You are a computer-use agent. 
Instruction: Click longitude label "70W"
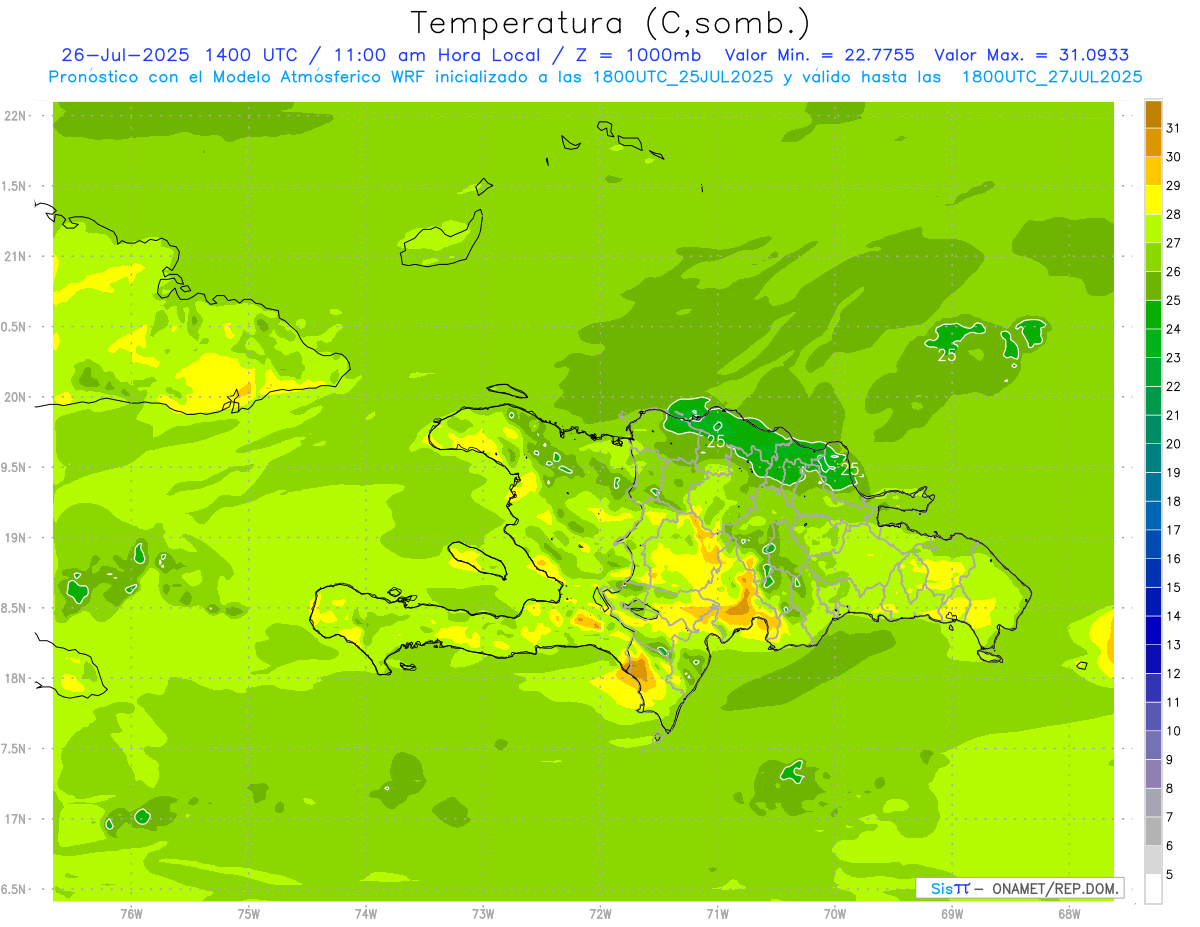(835, 914)
